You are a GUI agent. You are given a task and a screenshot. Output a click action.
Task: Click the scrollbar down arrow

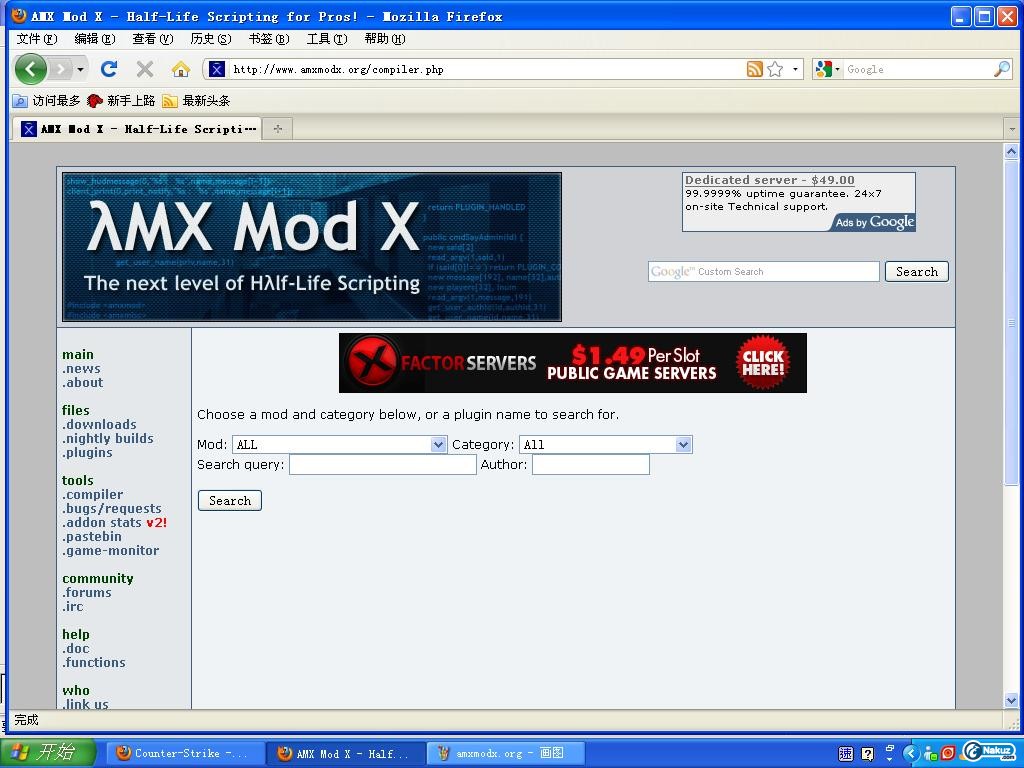(x=1011, y=701)
